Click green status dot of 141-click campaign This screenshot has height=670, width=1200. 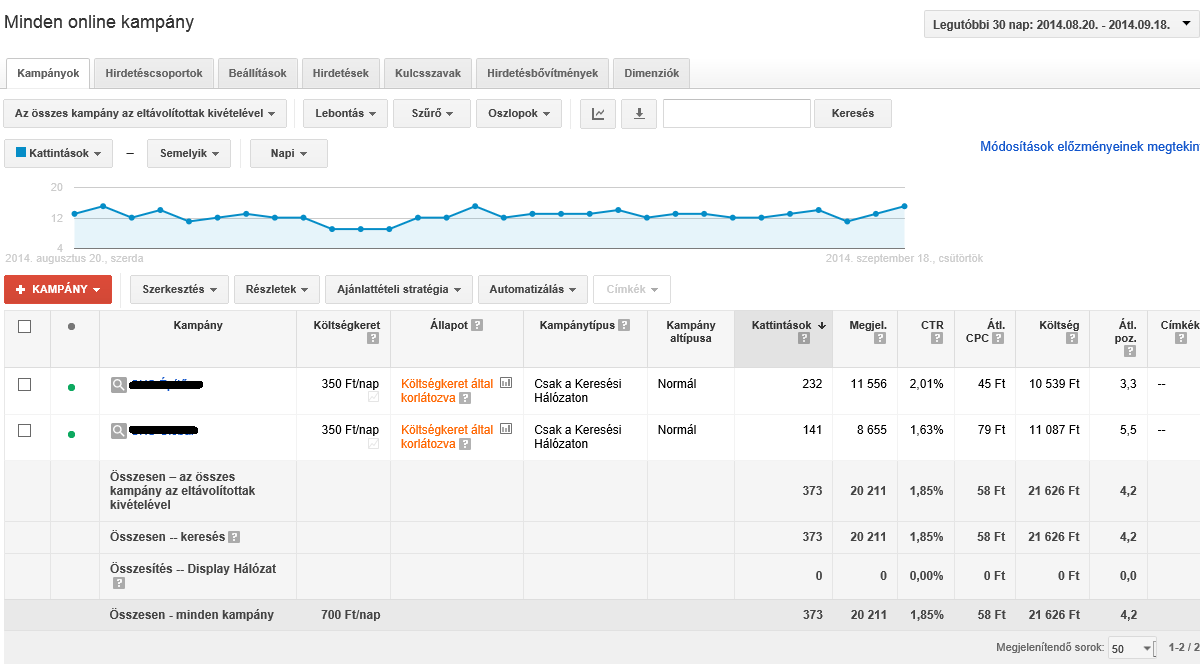tap(71, 434)
